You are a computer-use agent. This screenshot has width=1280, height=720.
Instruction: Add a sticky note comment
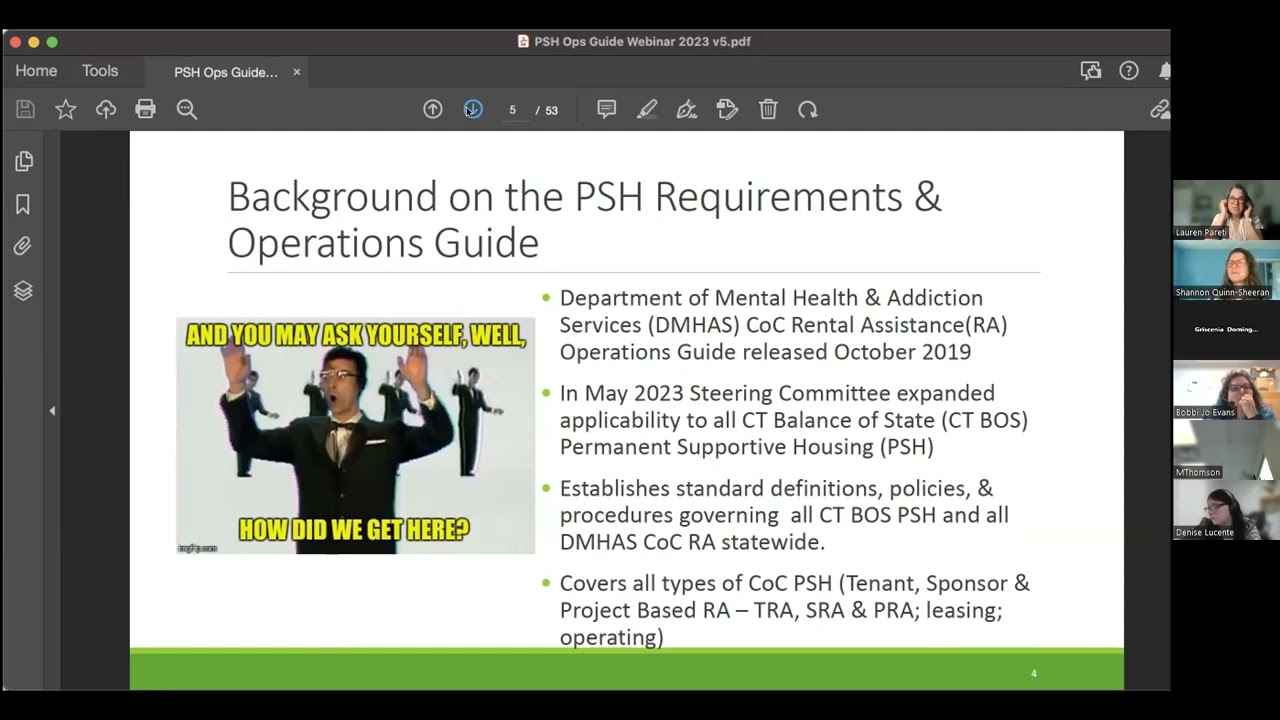click(607, 109)
